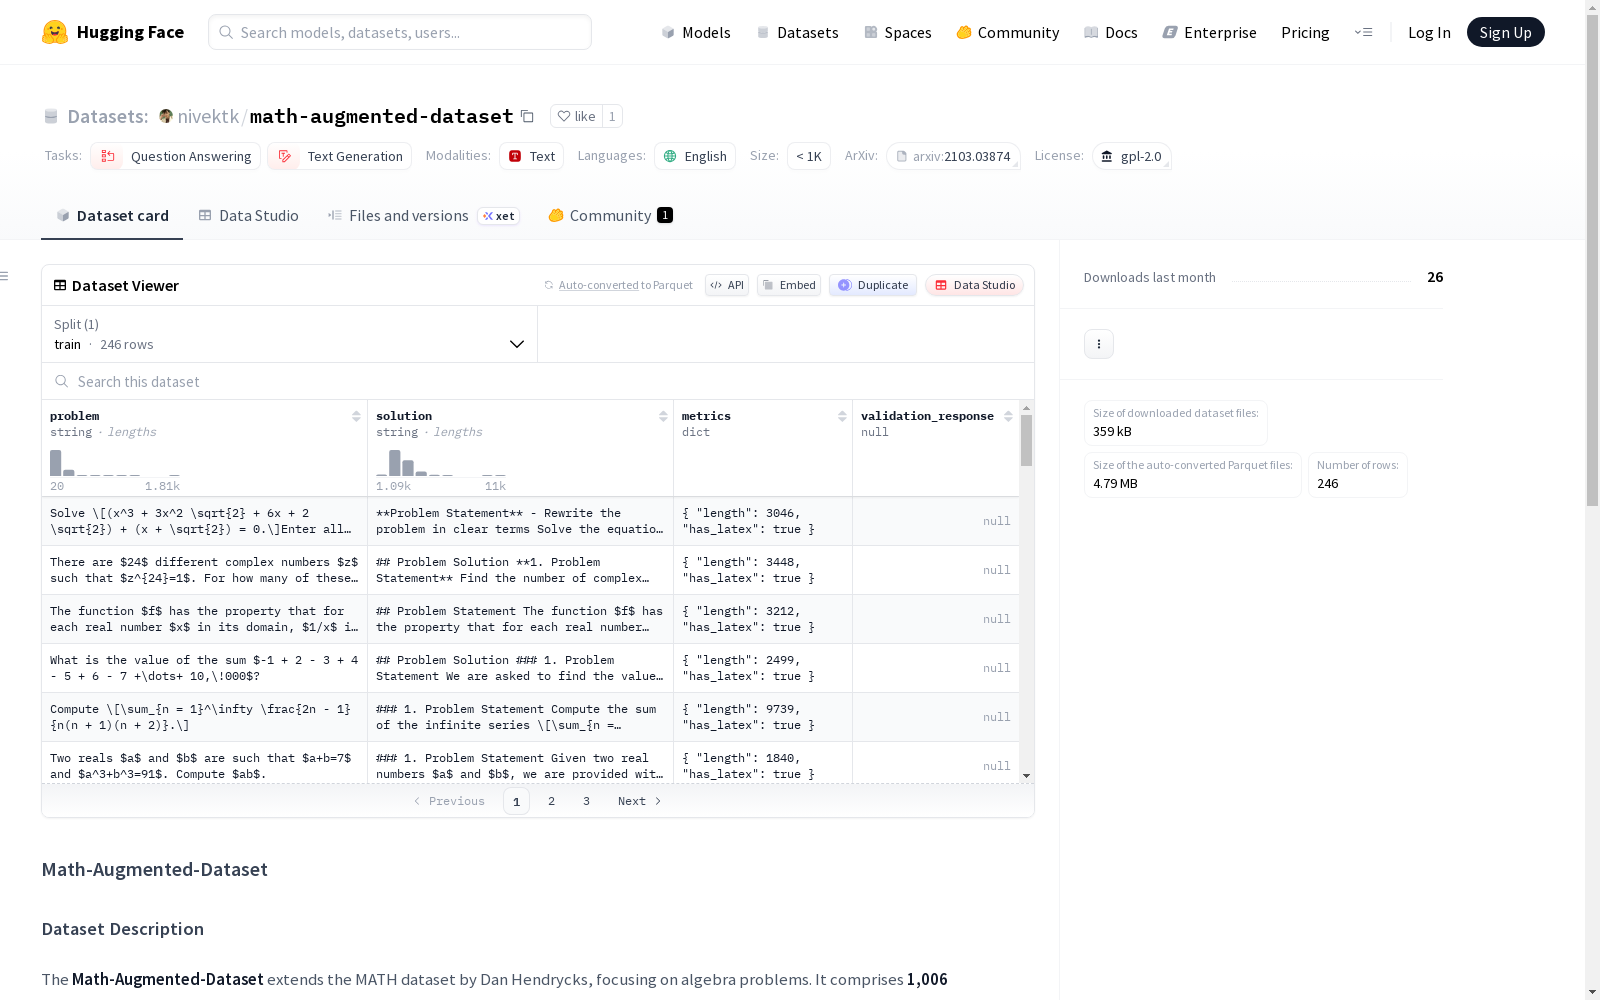Open the navigation overflow menu icon
Image resolution: width=1600 pixels, height=1000 pixels.
(1363, 32)
